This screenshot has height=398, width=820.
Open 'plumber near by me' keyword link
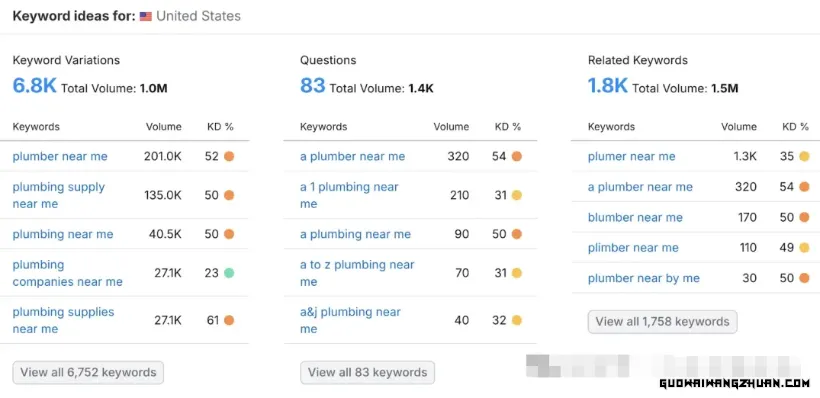pyautogui.click(x=644, y=278)
